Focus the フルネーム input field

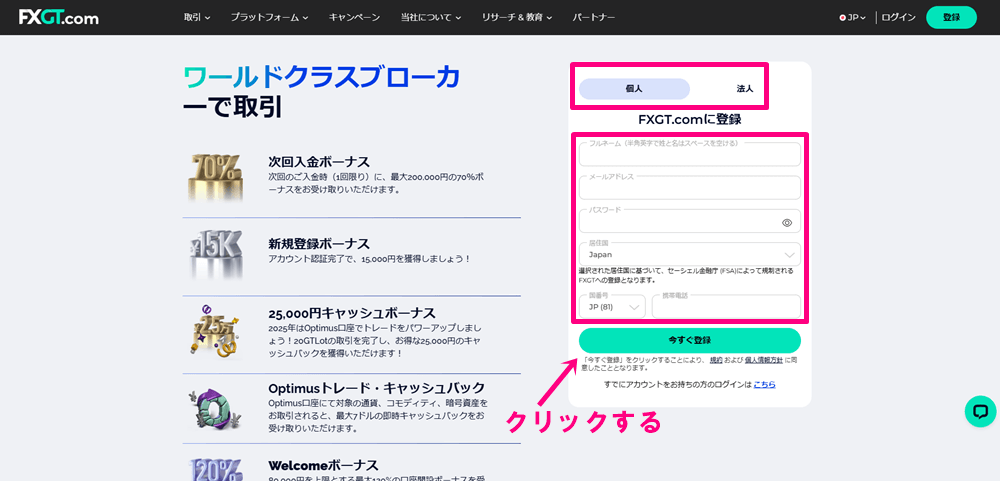[689, 154]
